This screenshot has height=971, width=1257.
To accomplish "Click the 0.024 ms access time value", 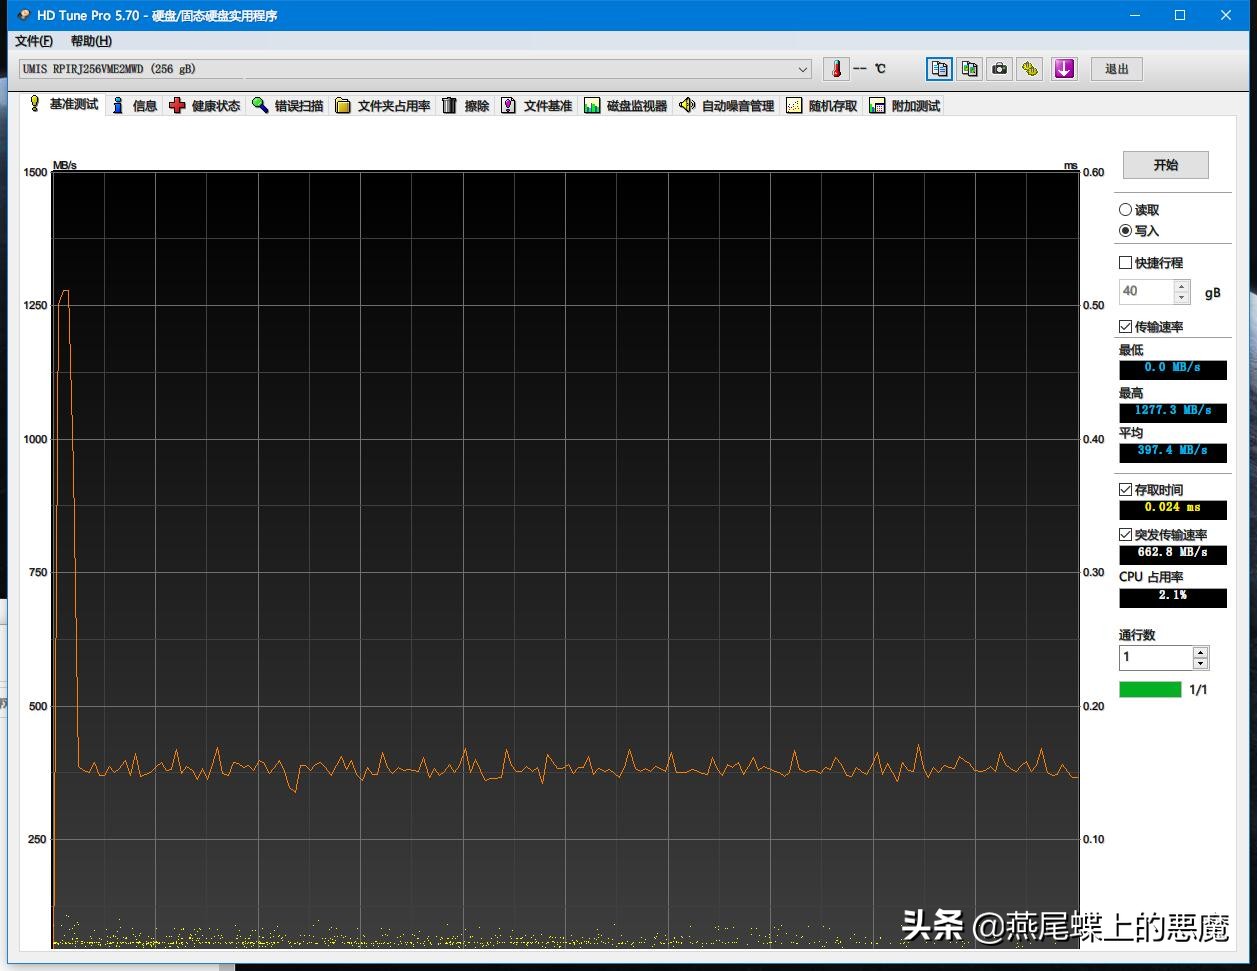I will click(x=1173, y=509).
